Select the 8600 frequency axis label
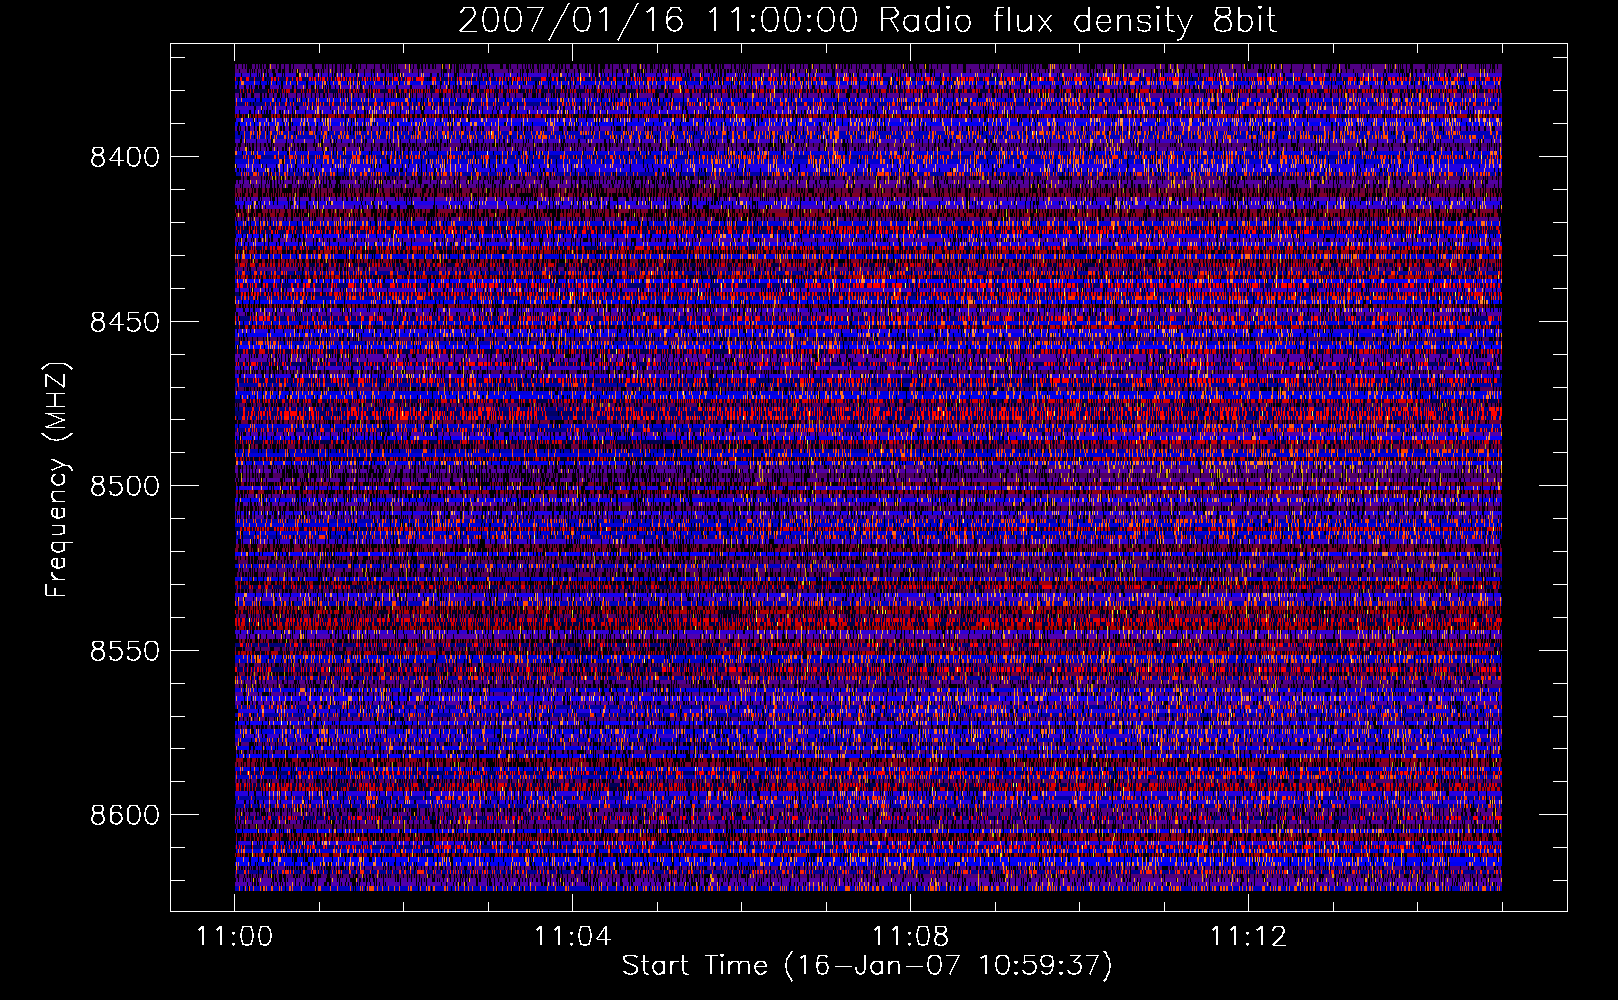 (x=125, y=815)
